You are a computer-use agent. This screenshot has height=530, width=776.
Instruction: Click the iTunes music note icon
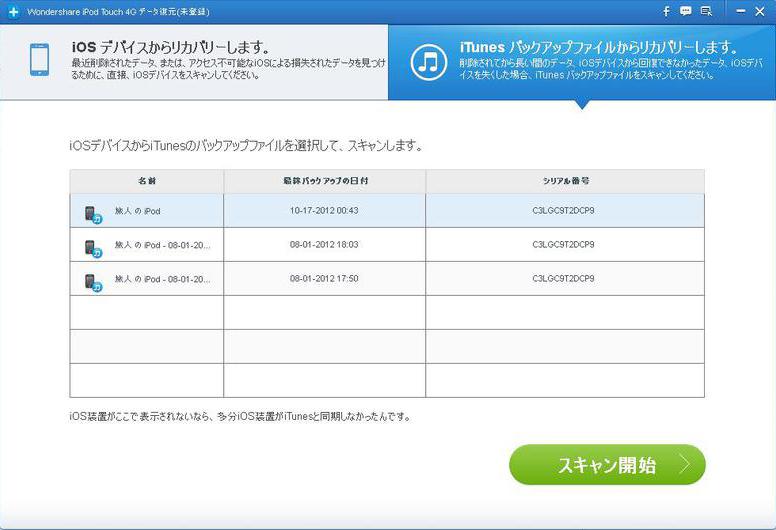429,62
